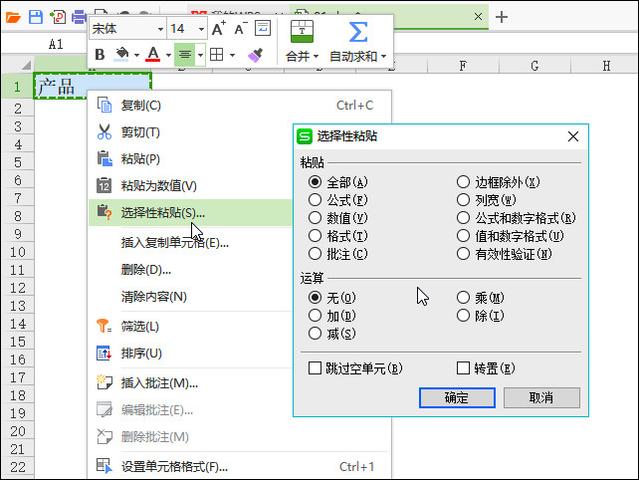Enable the 跳过空单元(B) checkbox

click(x=315, y=368)
